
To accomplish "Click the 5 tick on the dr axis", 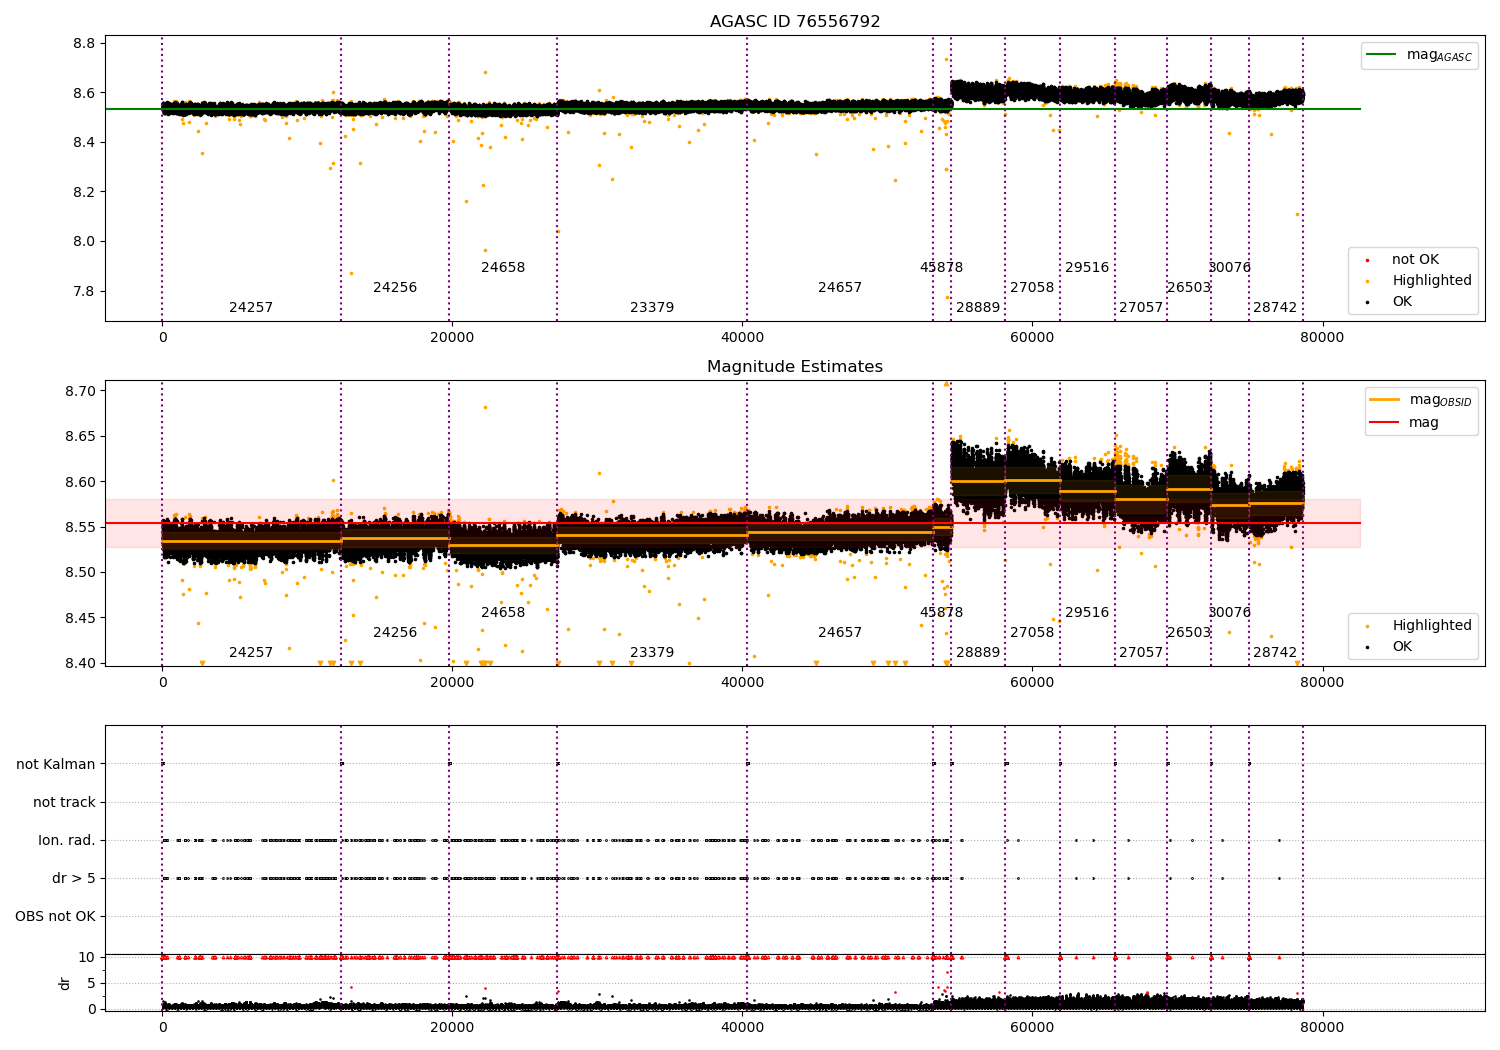I will pos(92,983).
